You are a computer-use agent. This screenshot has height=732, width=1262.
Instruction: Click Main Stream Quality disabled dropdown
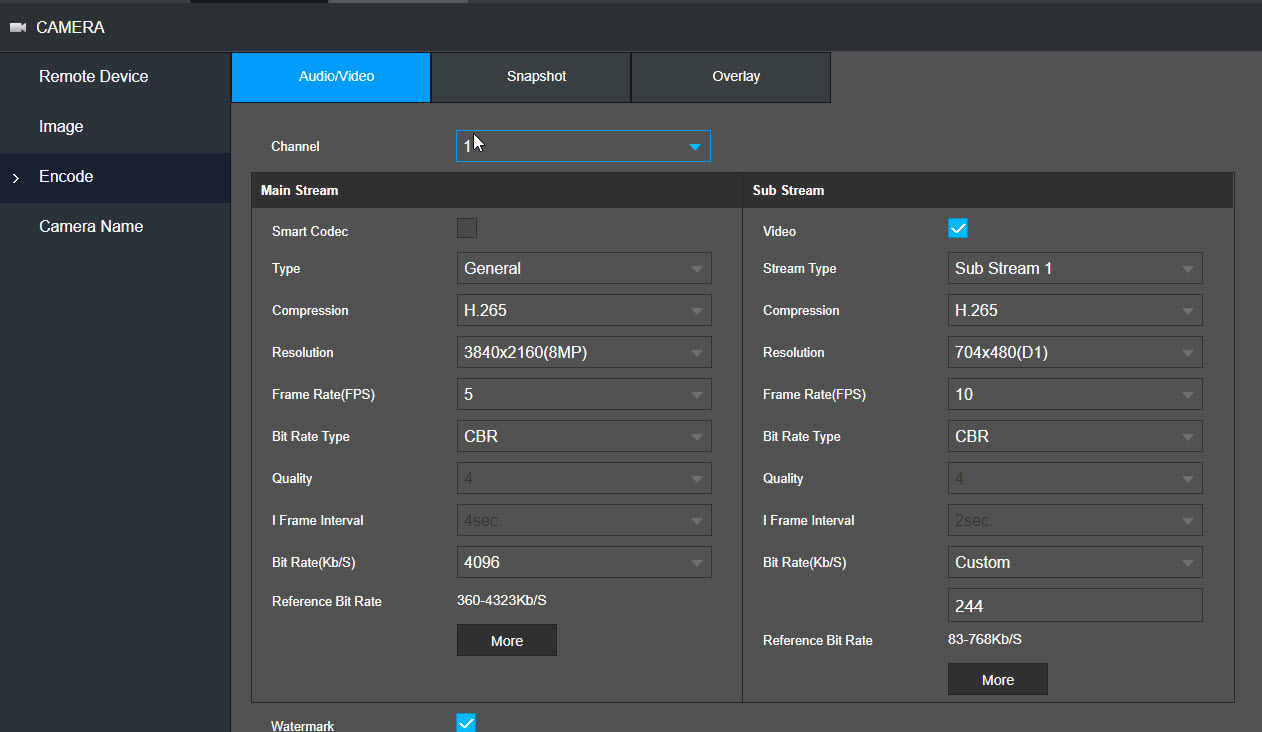coord(584,478)
